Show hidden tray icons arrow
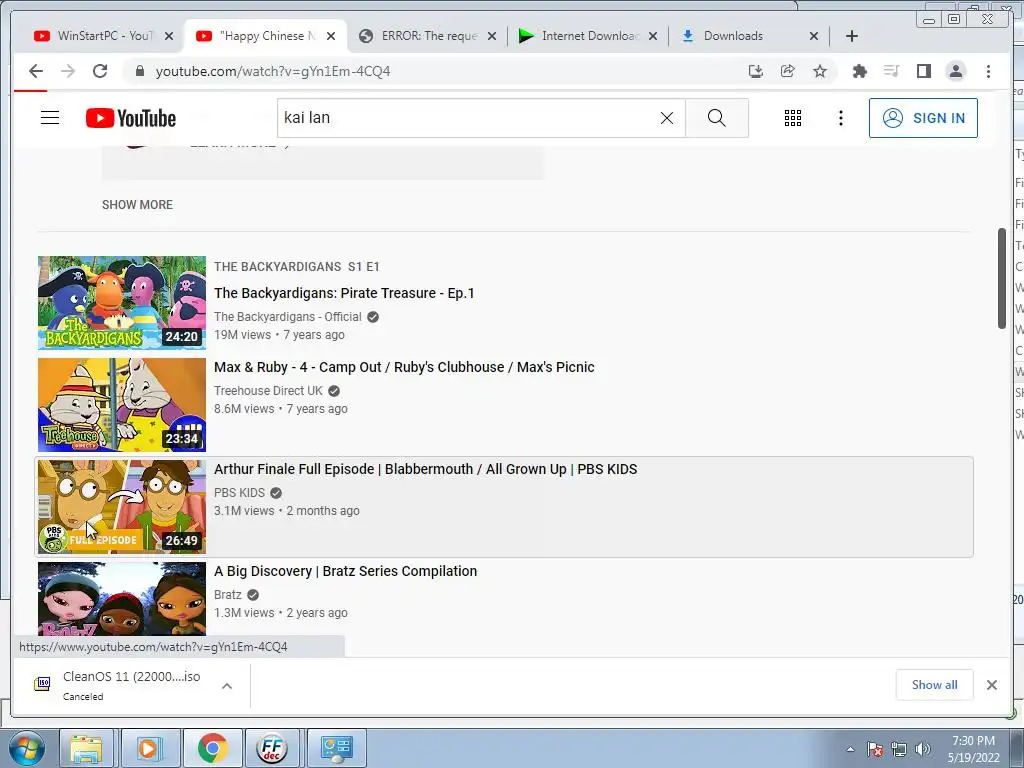 (850, 749)
